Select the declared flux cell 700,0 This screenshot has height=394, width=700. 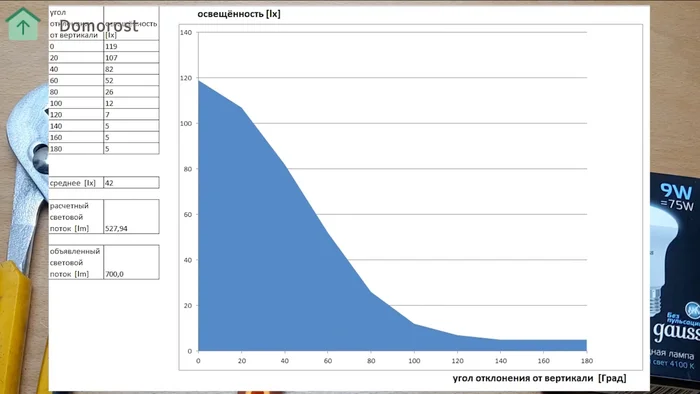131,262
